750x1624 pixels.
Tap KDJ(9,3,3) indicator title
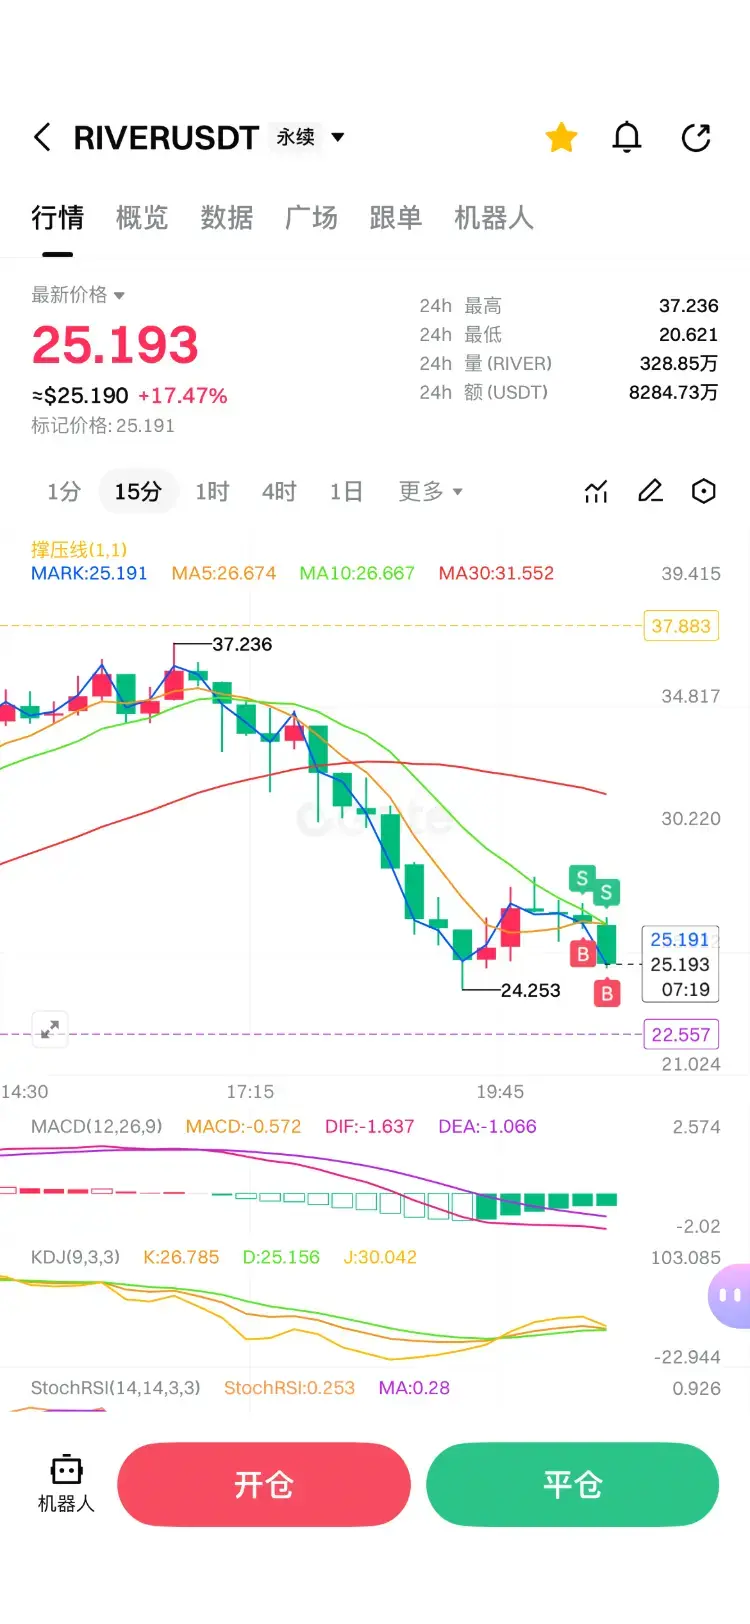[x=75, y=1257]
